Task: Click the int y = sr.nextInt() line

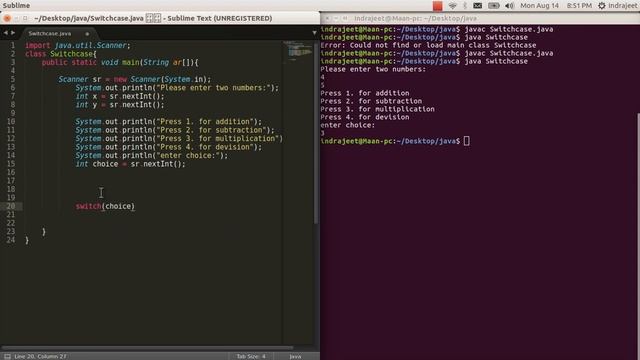Action: pyautogui.click(x=120, y=104)
